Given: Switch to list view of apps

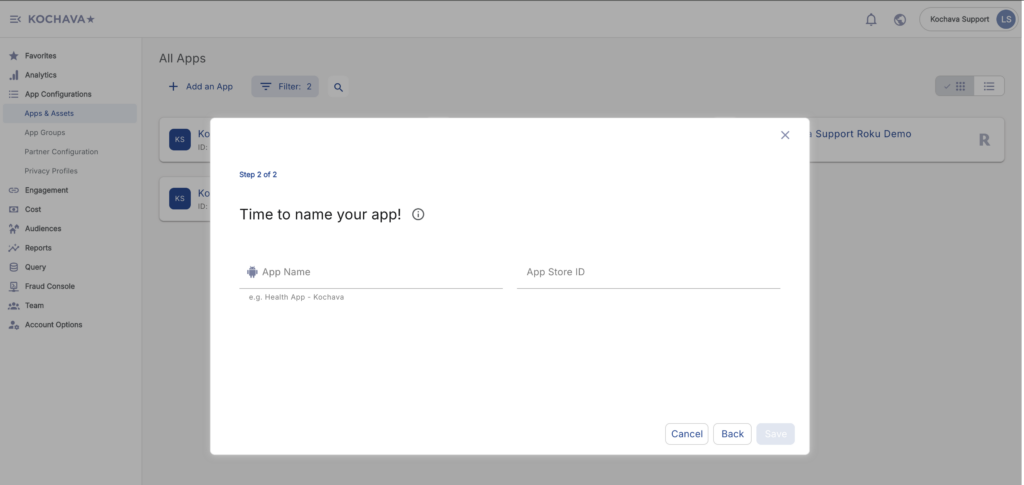Looking at the screenshot, I should (x=988, y=86).
